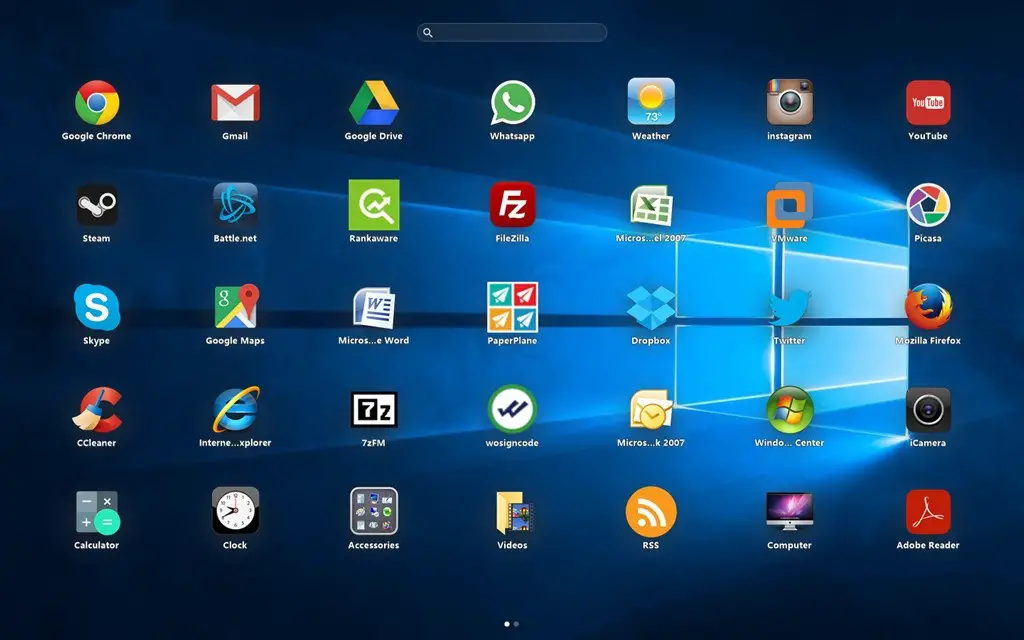Open the Battle.net launcher
This screenshot has height=640, width=1024.
click(235, 205)
